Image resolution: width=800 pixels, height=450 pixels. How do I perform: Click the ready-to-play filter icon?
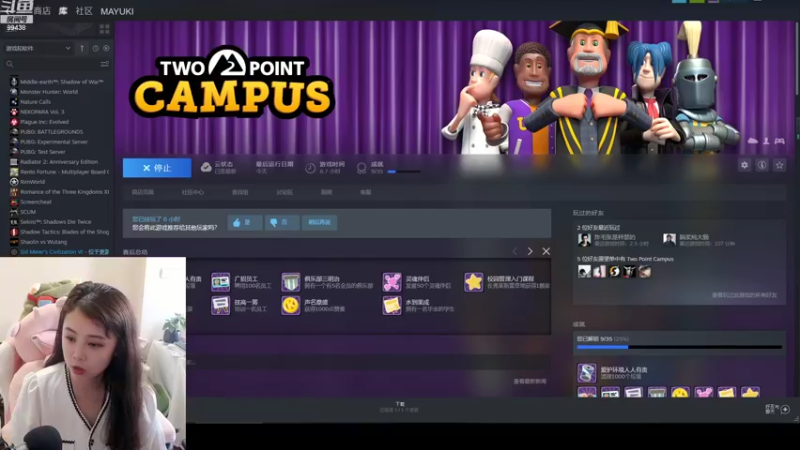pyautogui.click(x=106, y=48)
